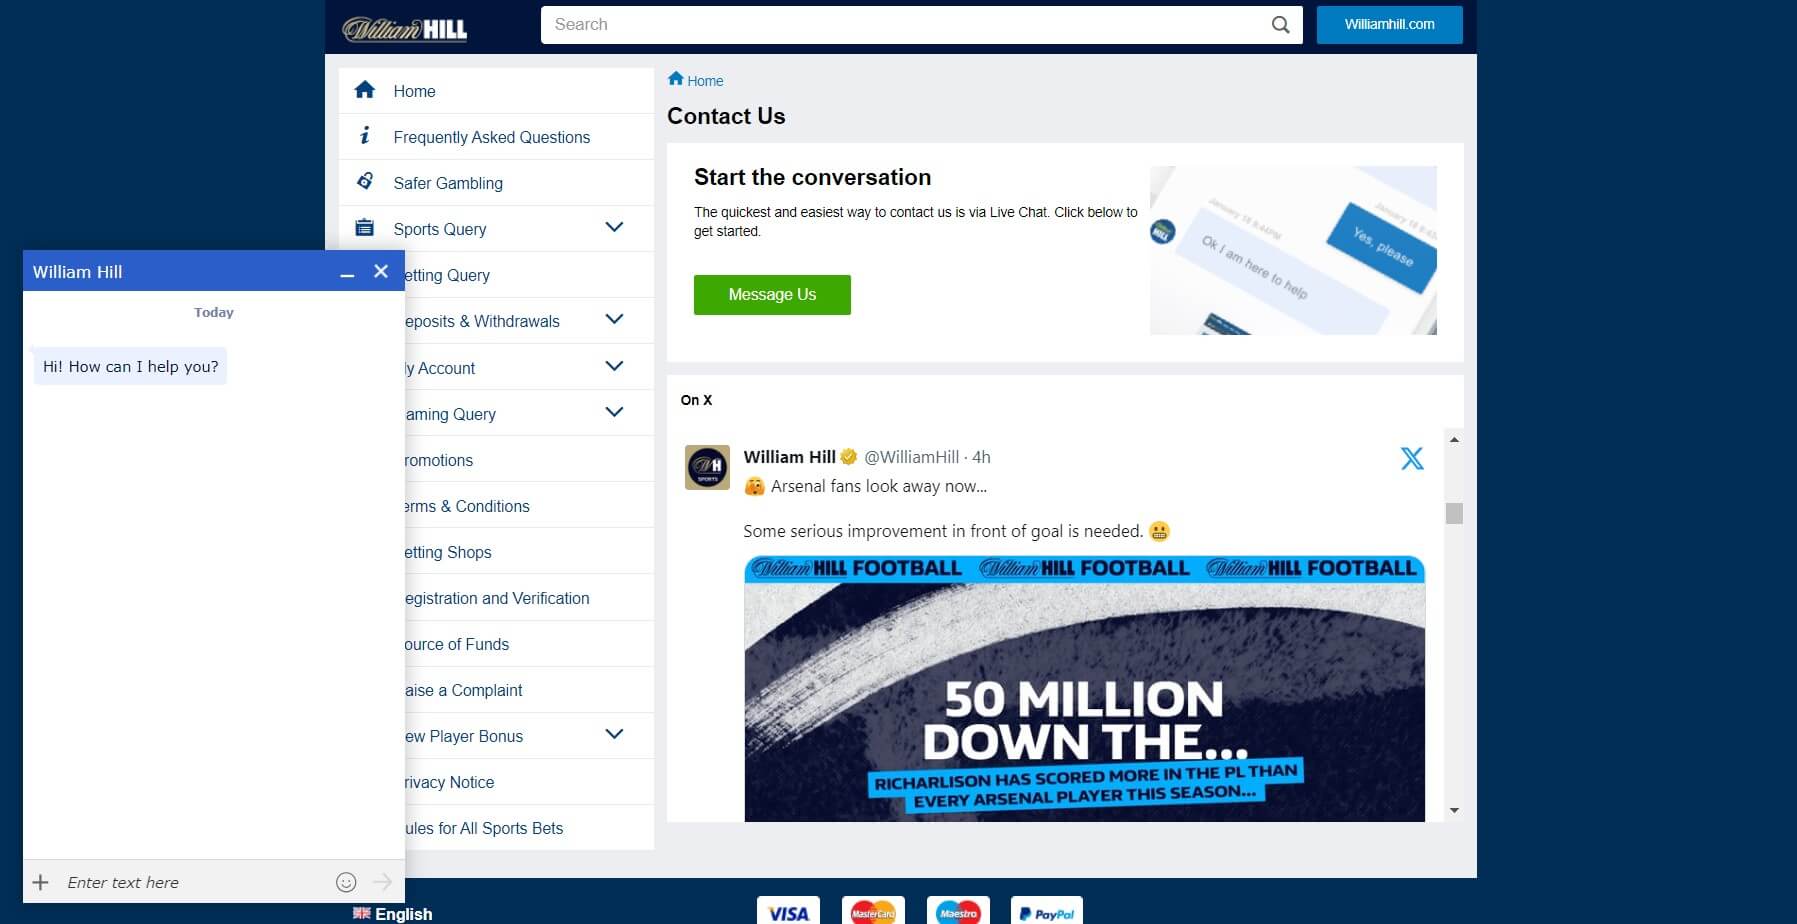Select the Home house icon in the sidebar
This screenshot has height=924, width=1797.
365,89
